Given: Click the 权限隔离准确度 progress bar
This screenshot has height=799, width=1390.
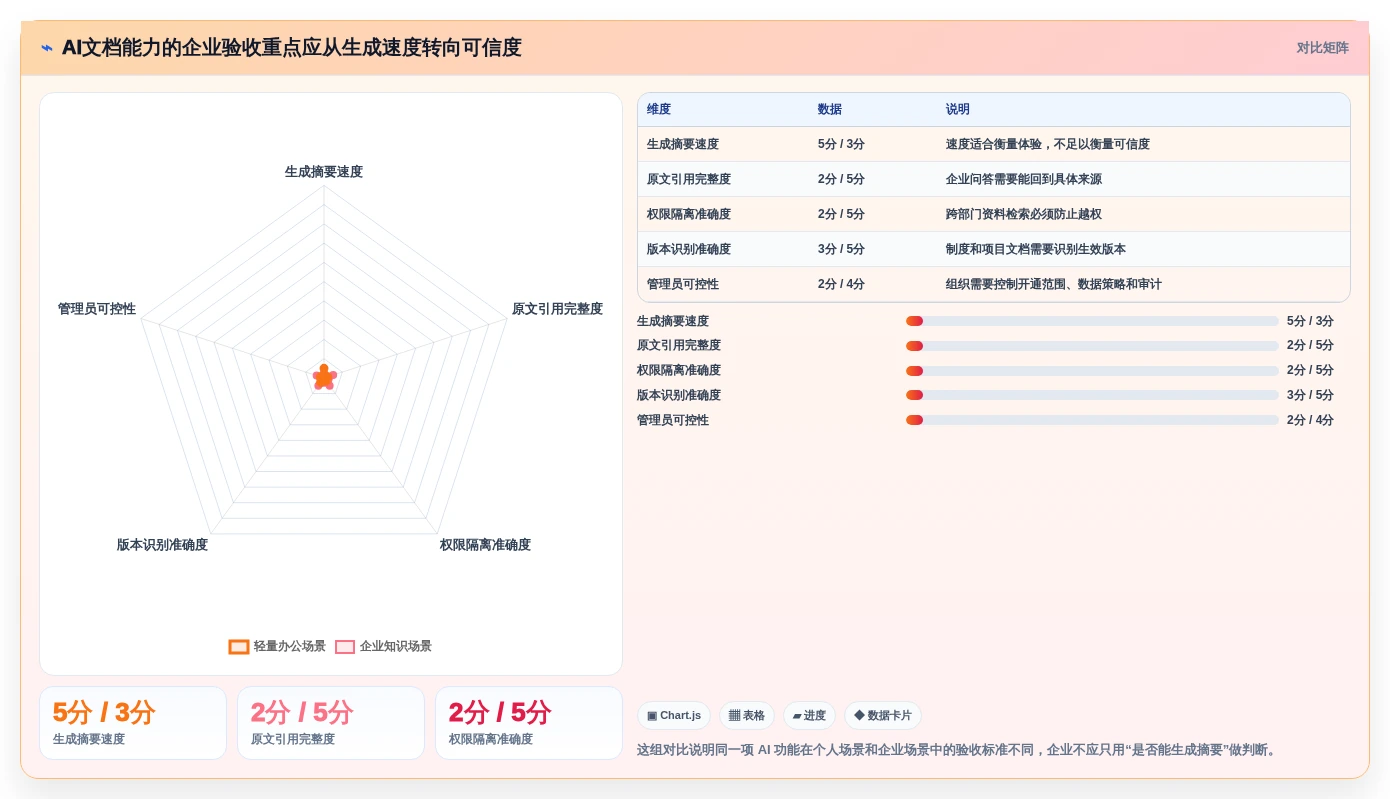Looking at the screenshot, I should point(1092,371).
